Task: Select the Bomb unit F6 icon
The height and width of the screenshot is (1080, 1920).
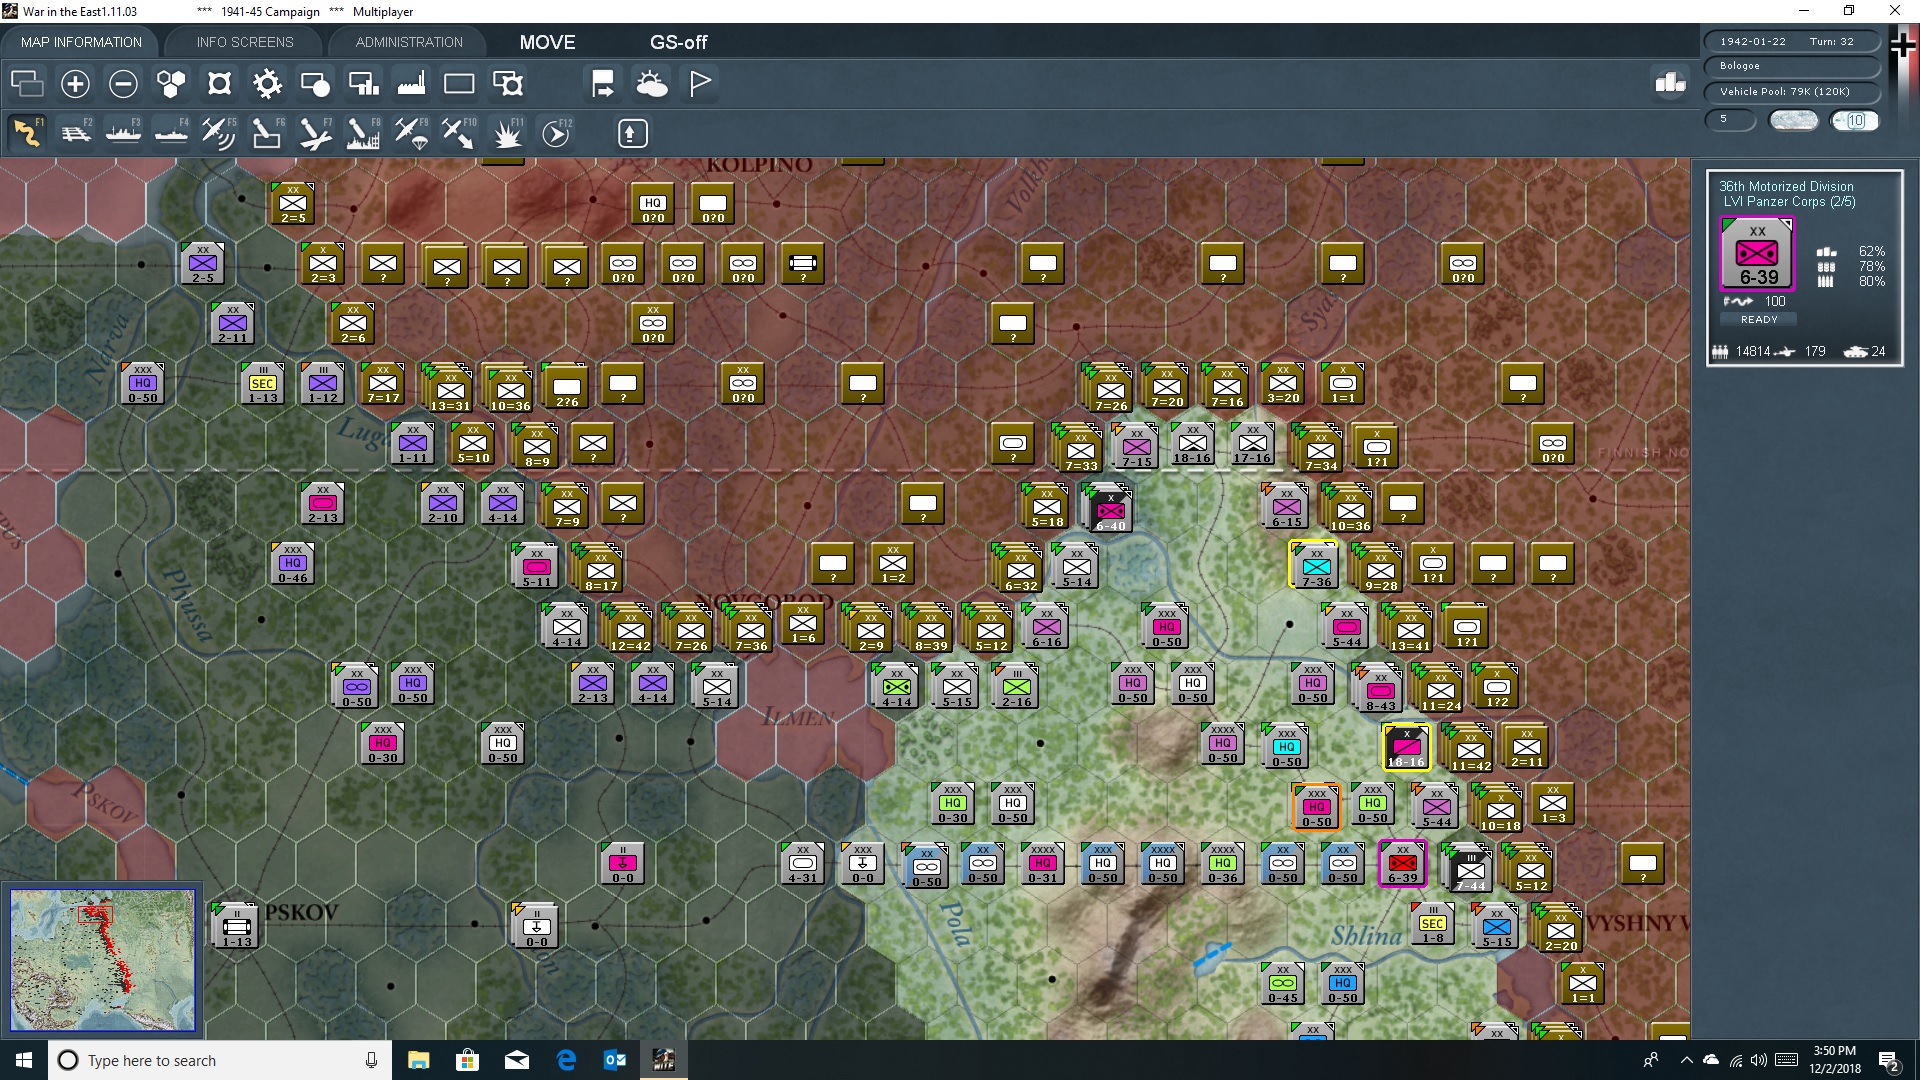Action: pos(267,133)
